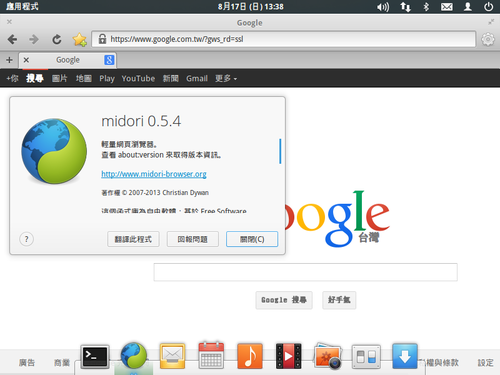Select the Google tab

coord(68,60)
